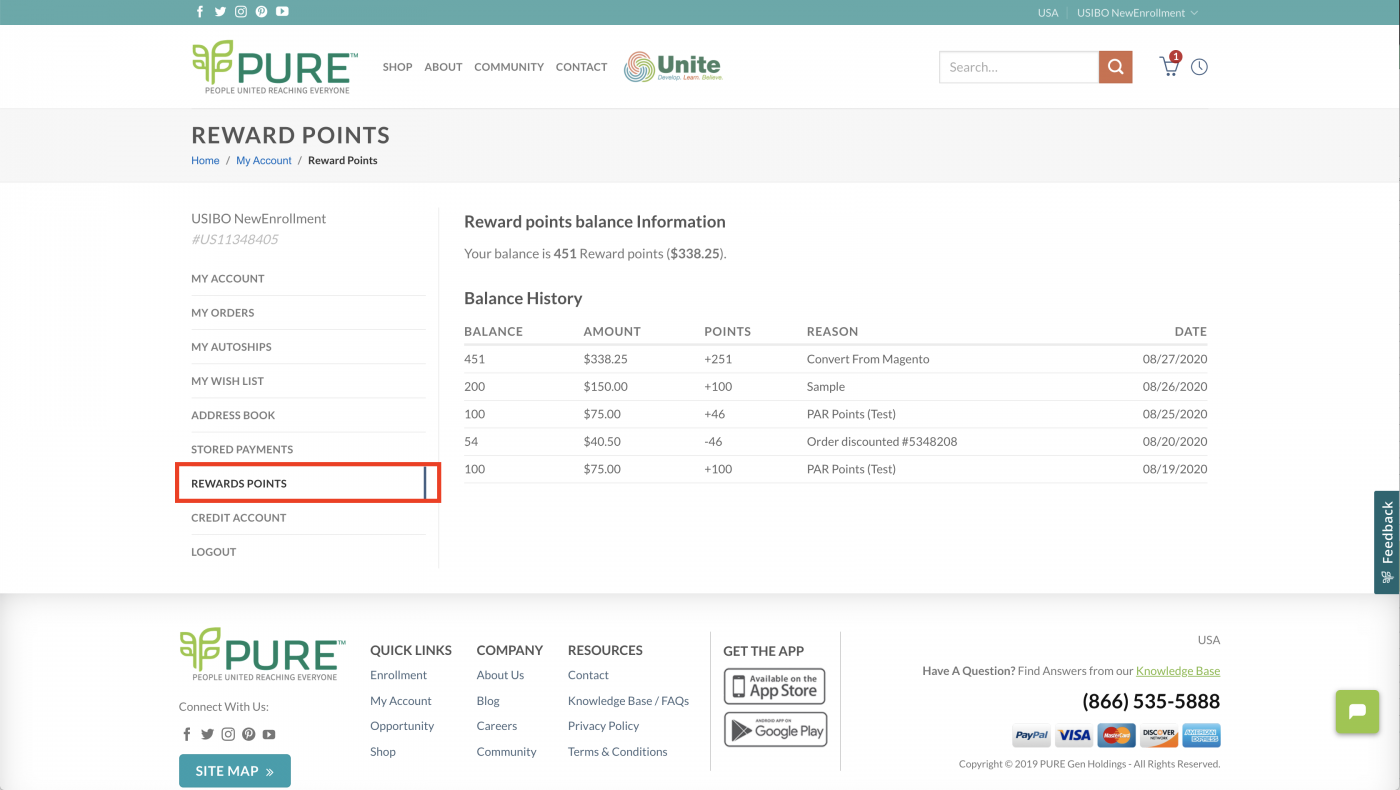This screenshot has height=790, width=1400.
Task: Click the footer Pinterest icon
Action: pos(248,734)
